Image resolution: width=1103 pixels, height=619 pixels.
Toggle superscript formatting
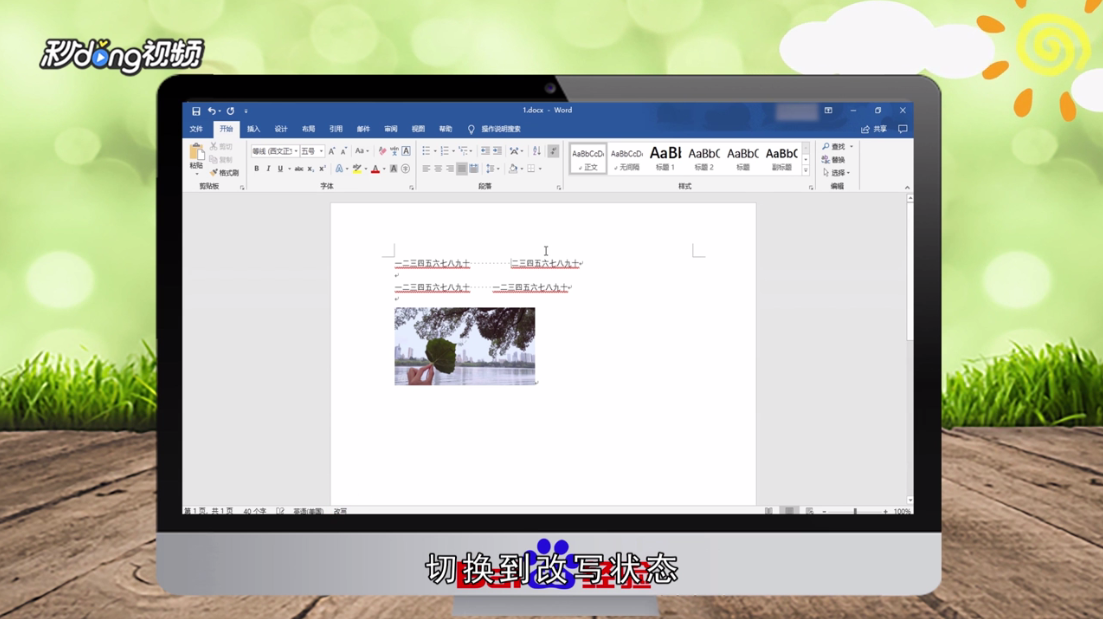click(x=323, y=168)
